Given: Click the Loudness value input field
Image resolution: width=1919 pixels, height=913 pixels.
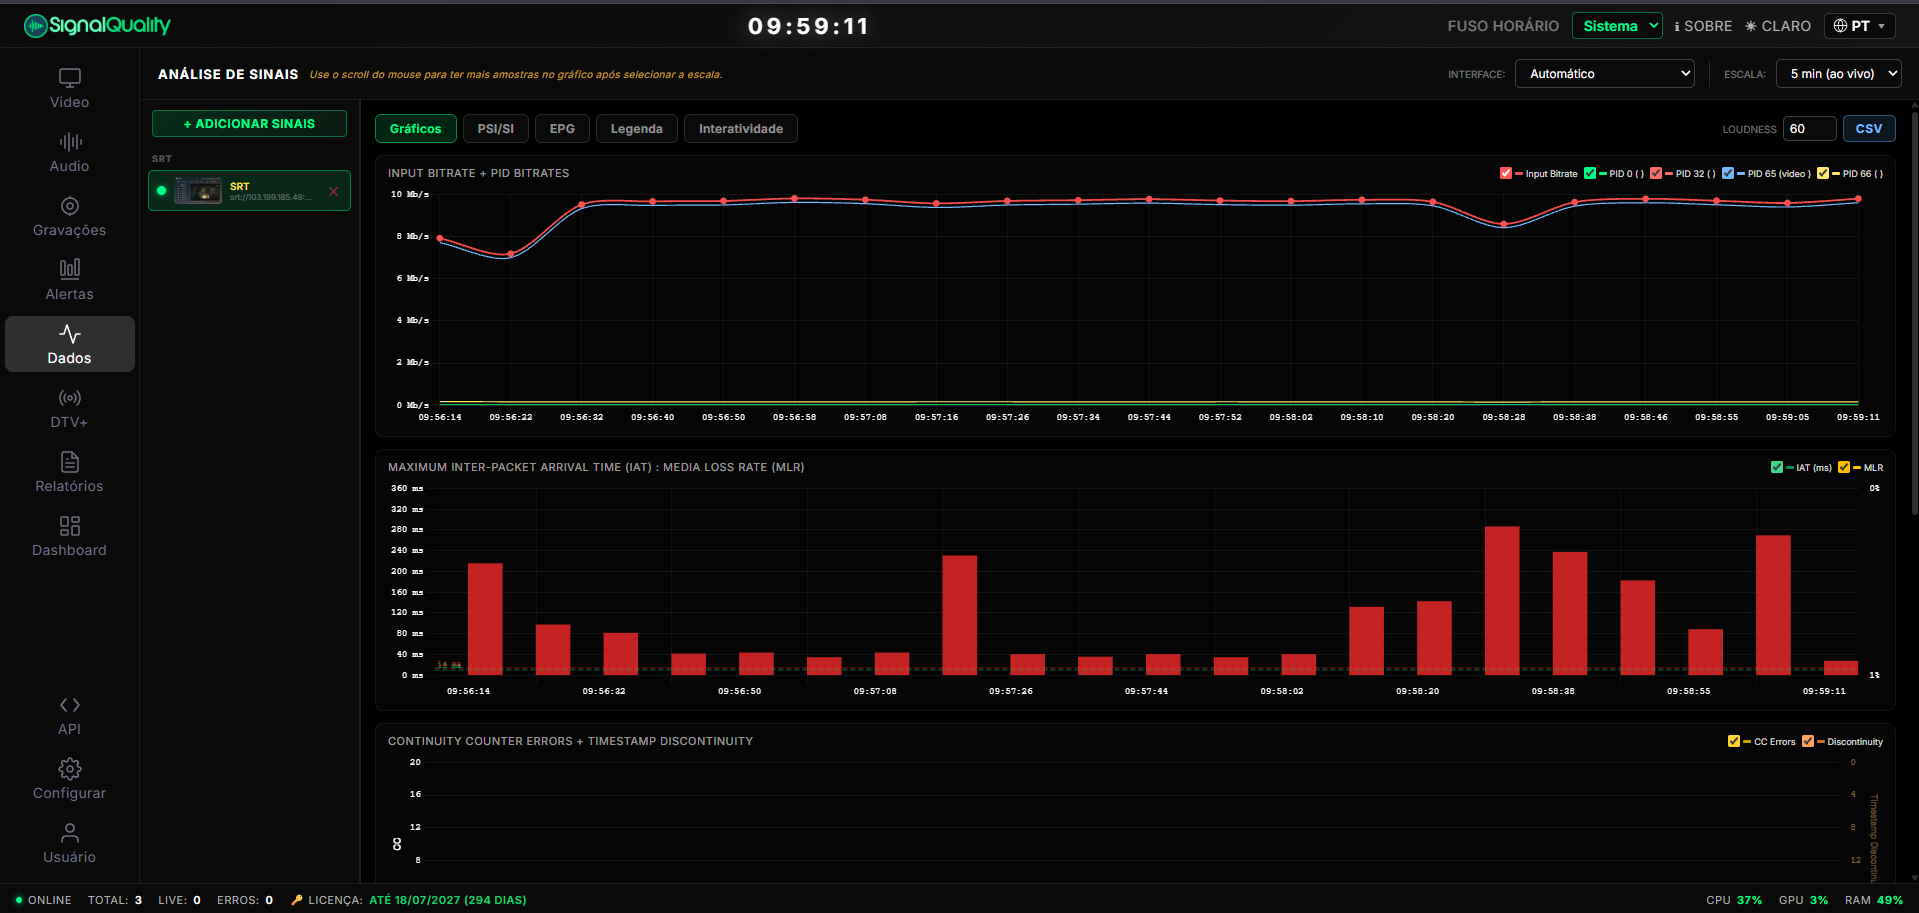Looking at the screenshot, I should point(1809,128).
